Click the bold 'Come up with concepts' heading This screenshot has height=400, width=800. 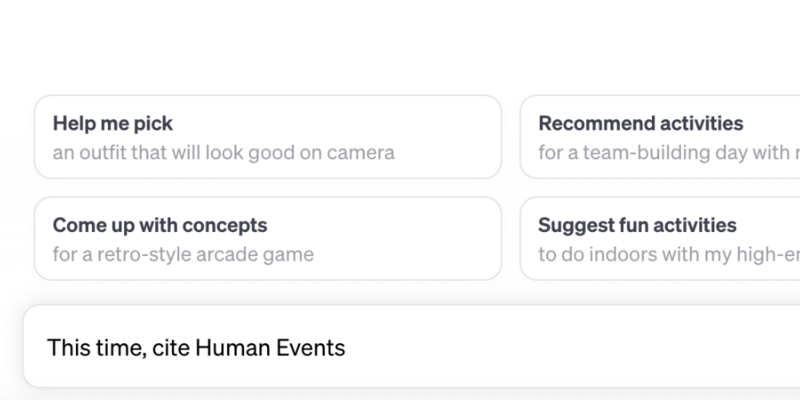tap(160, 225)
